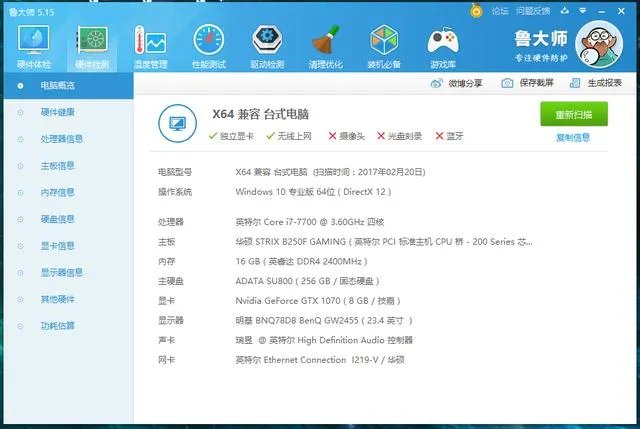Open 问题反馈 feedback link

pos(533,11)
